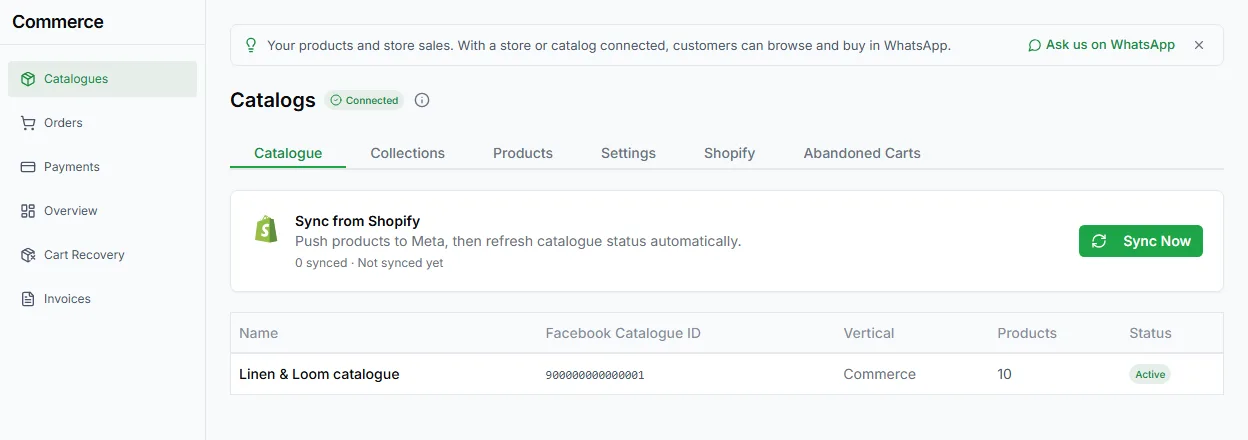The width and height of the screenshot is (1248, 440).
Task: Click the Cart Recovery package icon
Action: click(x=28, y=255)
